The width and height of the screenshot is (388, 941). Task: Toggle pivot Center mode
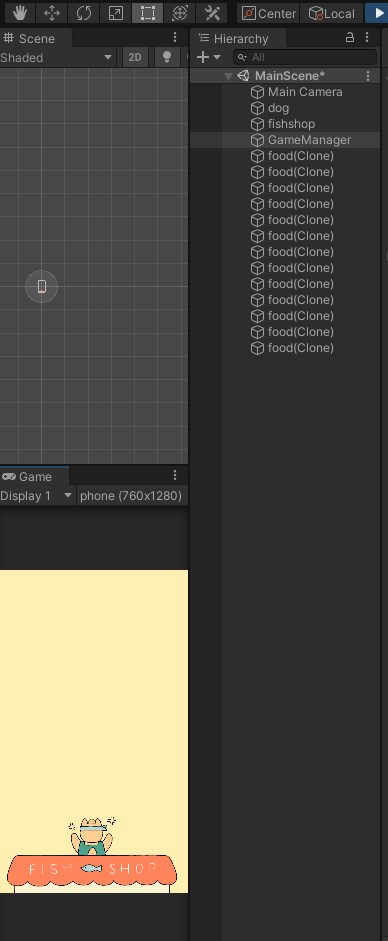269,13
